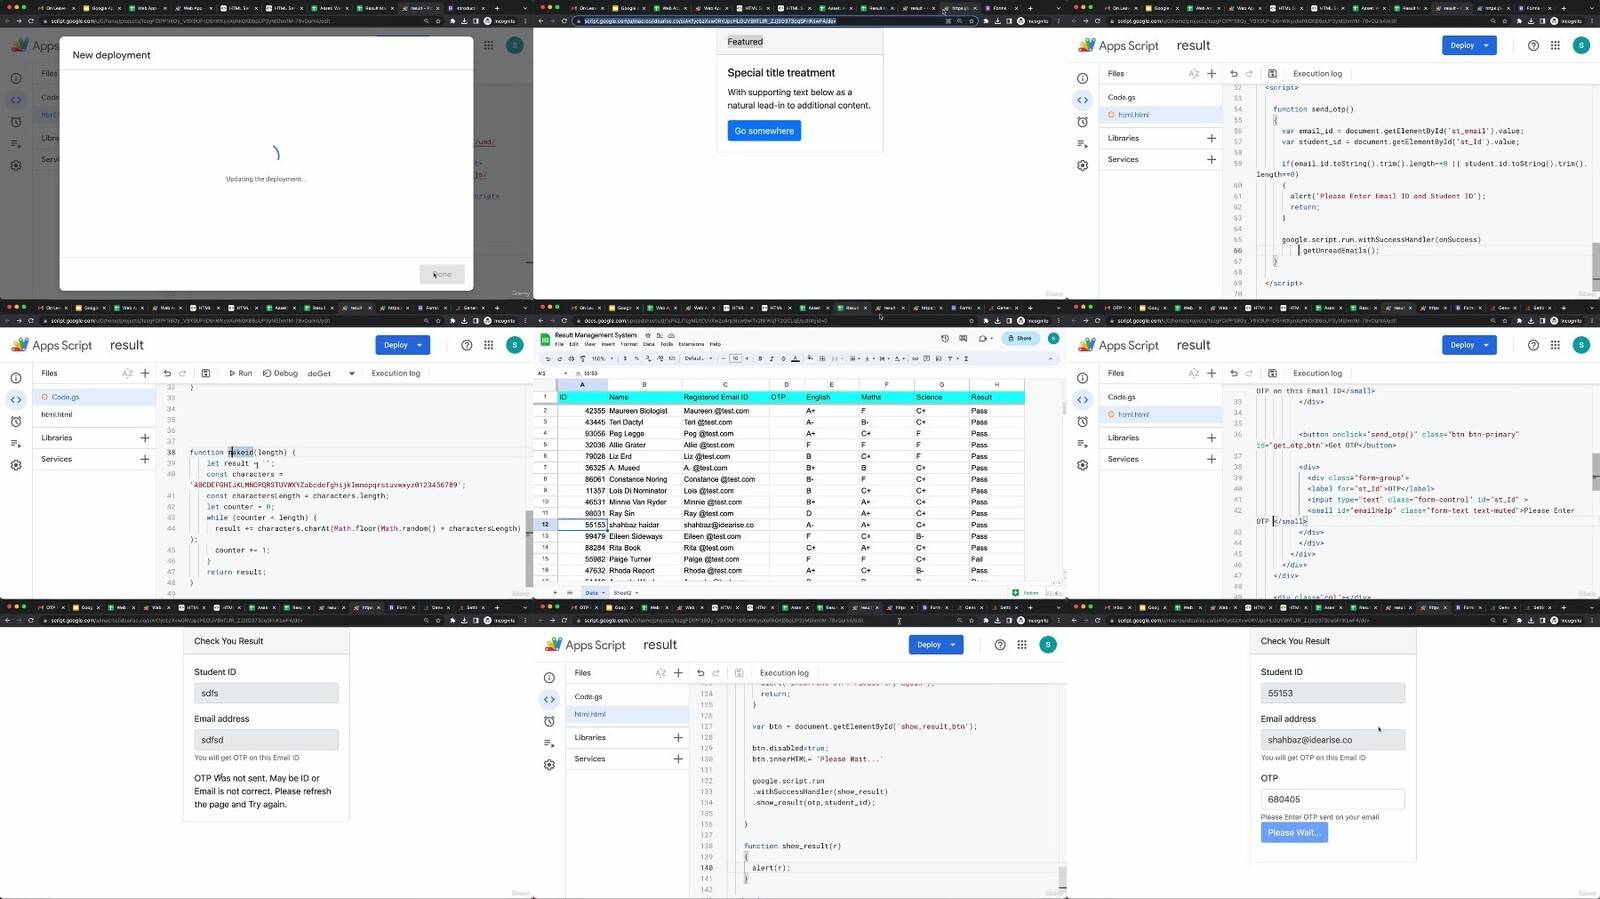Focus Student ID field containing sdfs
This screenshot has width=1600, height=899.
pos(266,693)
